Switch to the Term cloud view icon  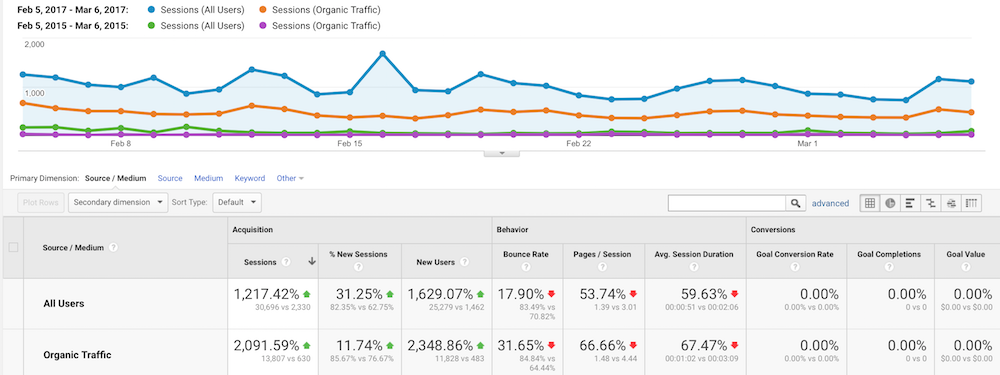[x=951, y=203]
